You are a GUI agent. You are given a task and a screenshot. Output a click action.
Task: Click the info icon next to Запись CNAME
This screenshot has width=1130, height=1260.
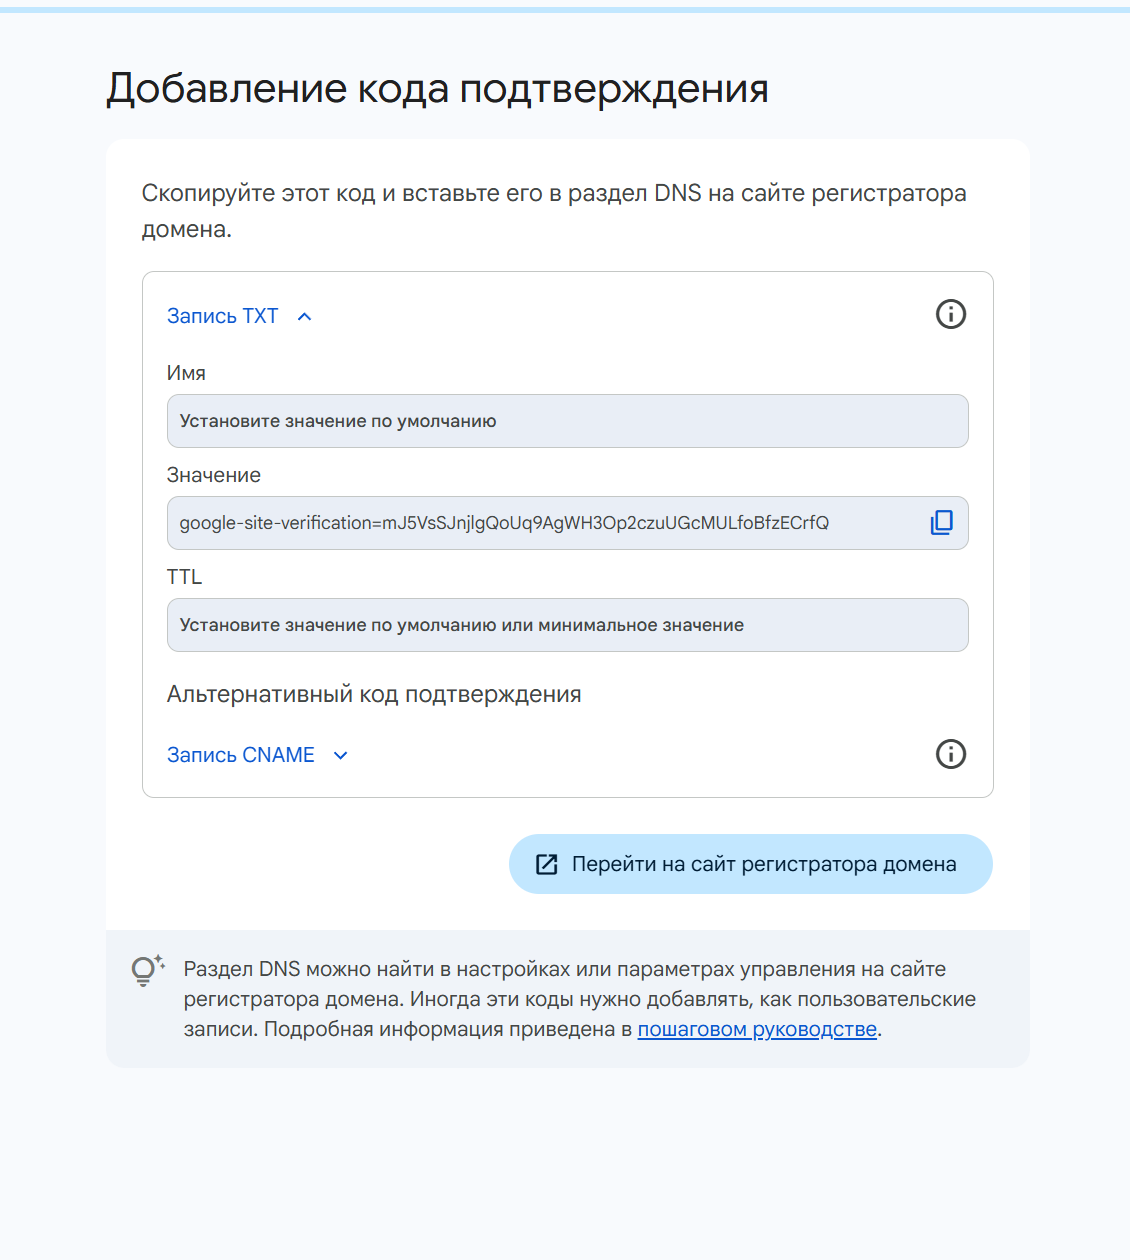[950, 754]
